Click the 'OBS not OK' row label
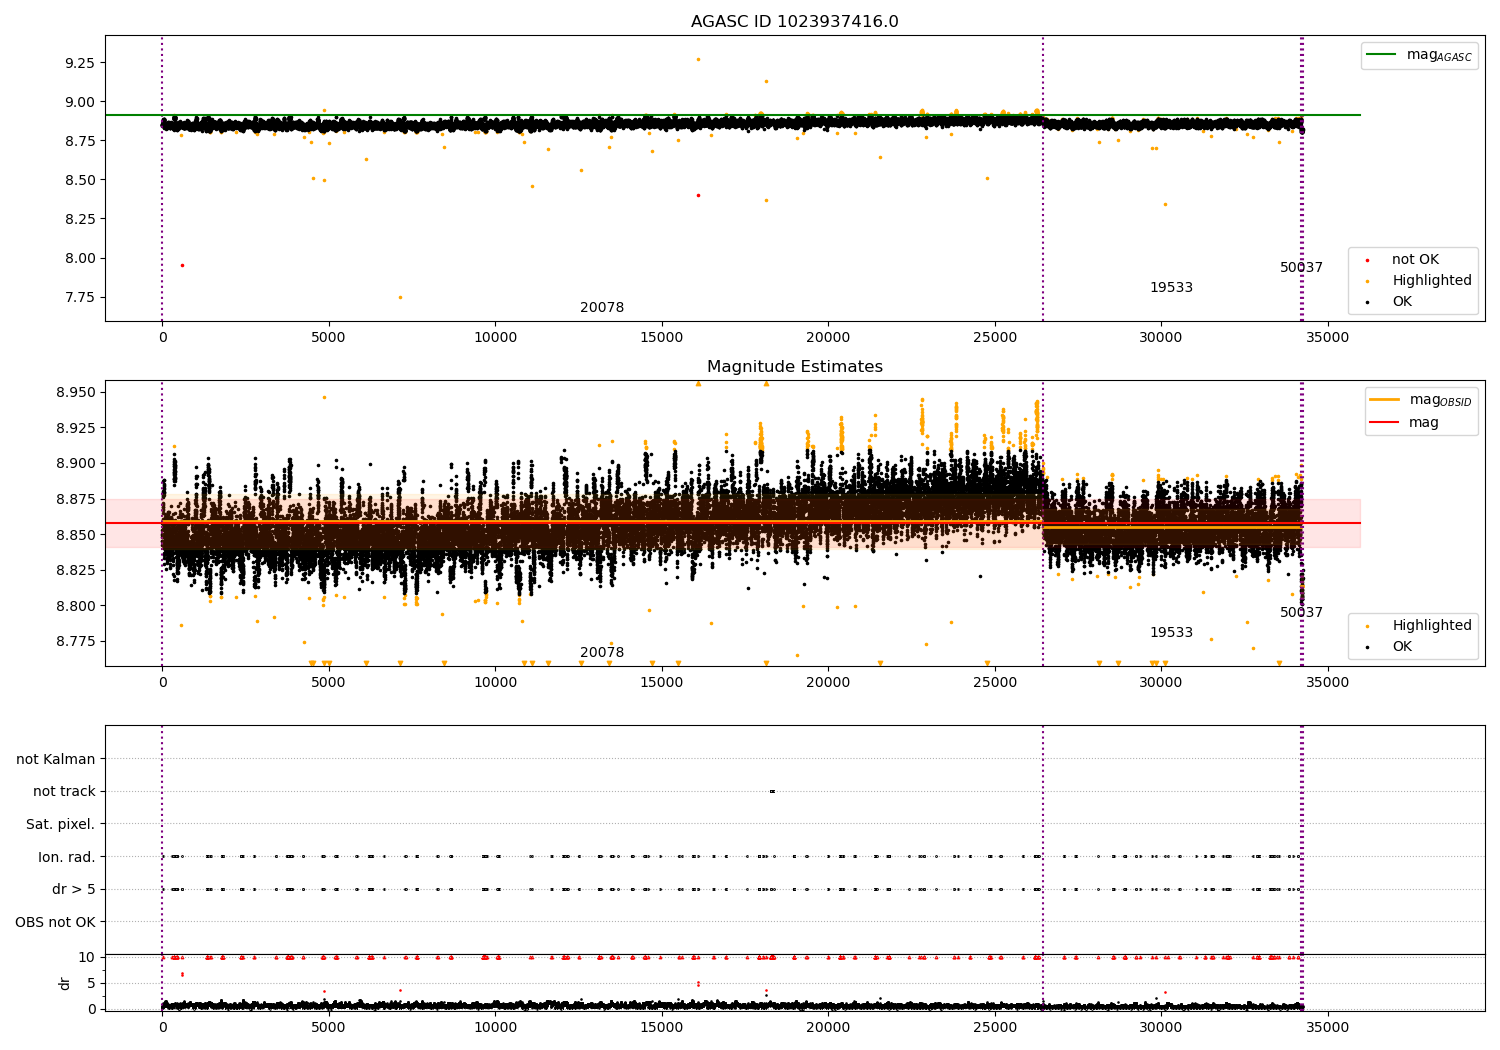 click(56, 923)
